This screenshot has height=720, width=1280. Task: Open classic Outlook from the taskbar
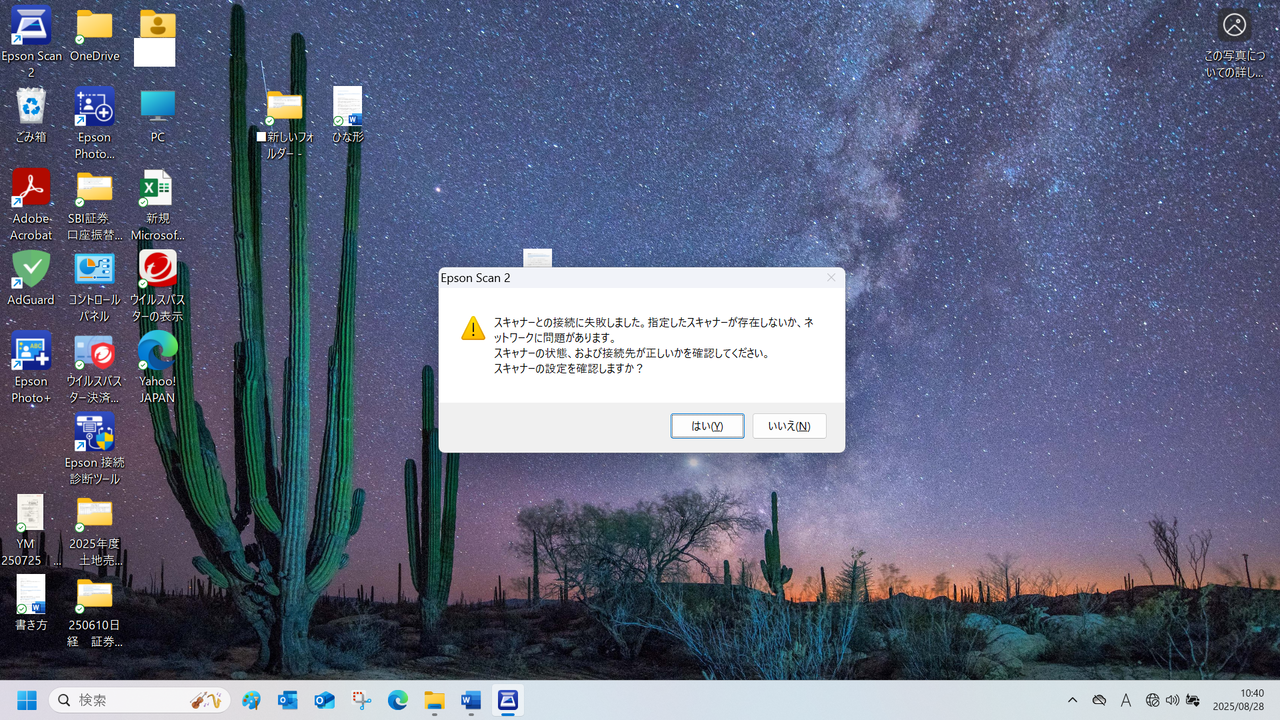288,700
